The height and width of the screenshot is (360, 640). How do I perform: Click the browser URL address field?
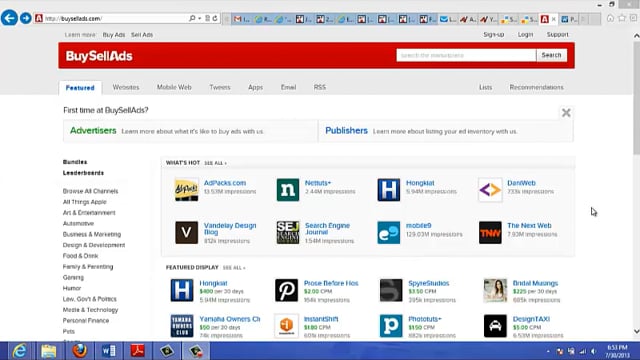[114, 18]
